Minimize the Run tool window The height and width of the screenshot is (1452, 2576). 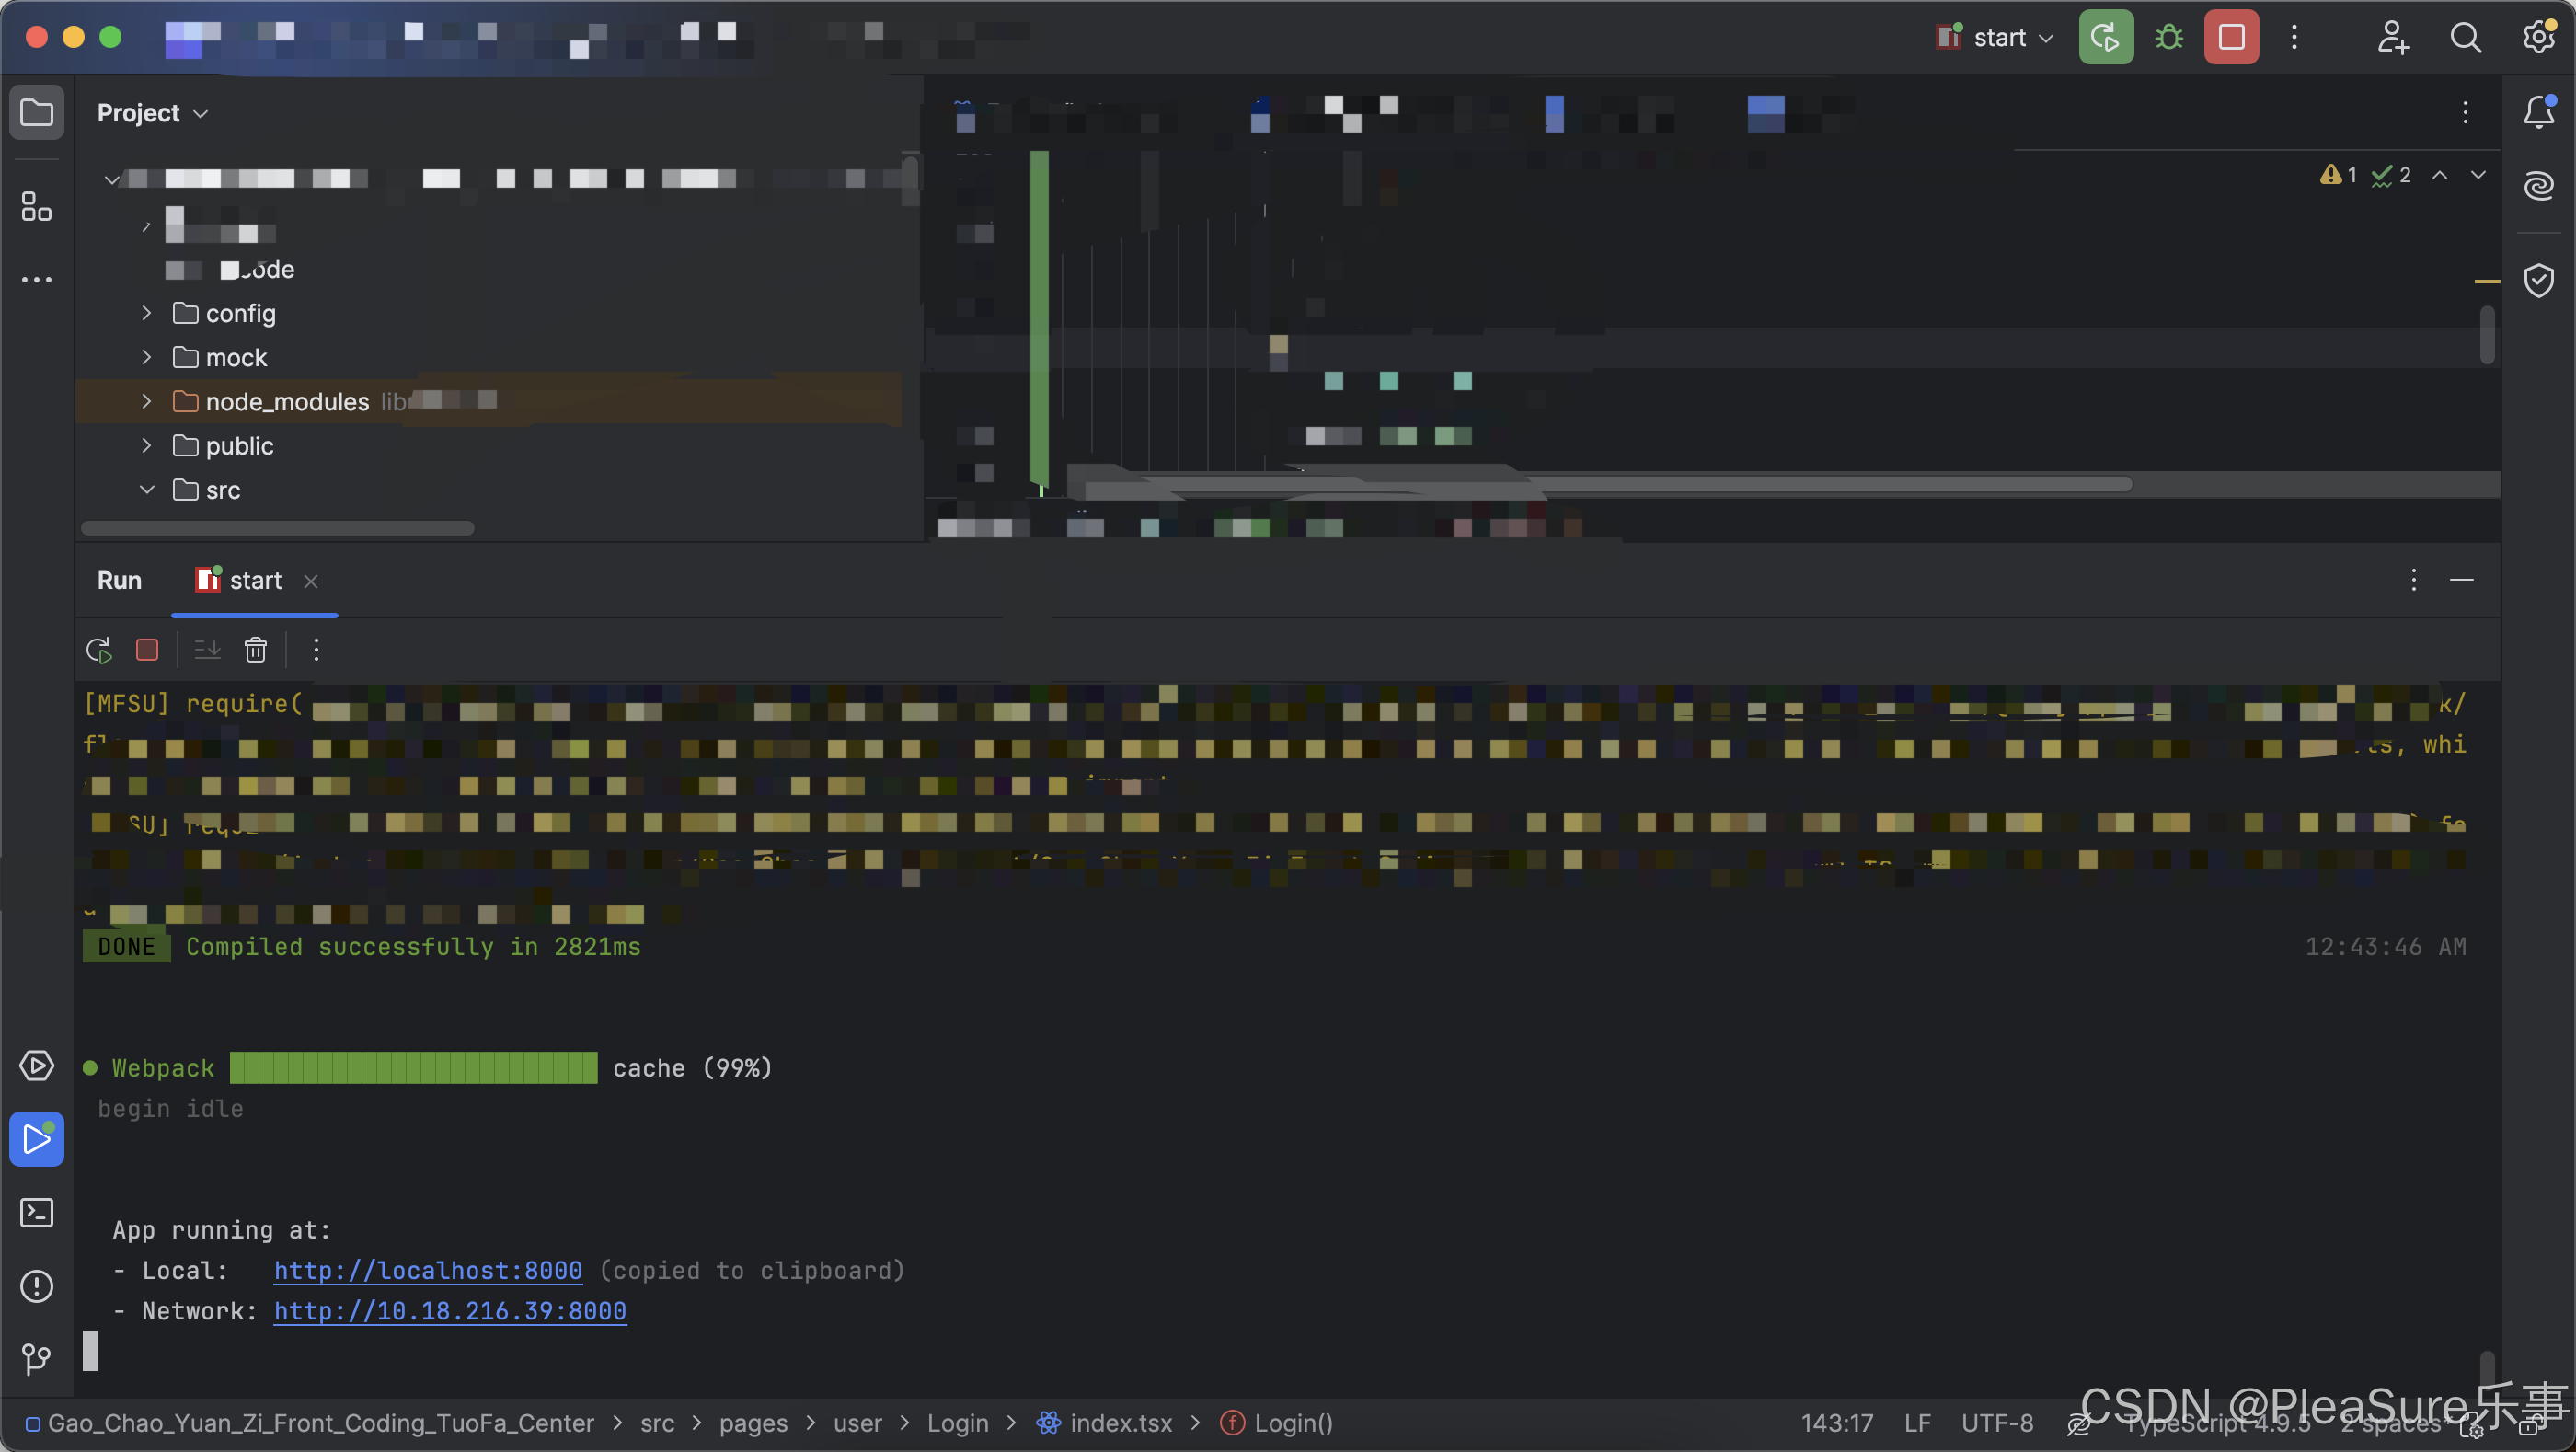pyautogui.click(x=2462, y=580)
